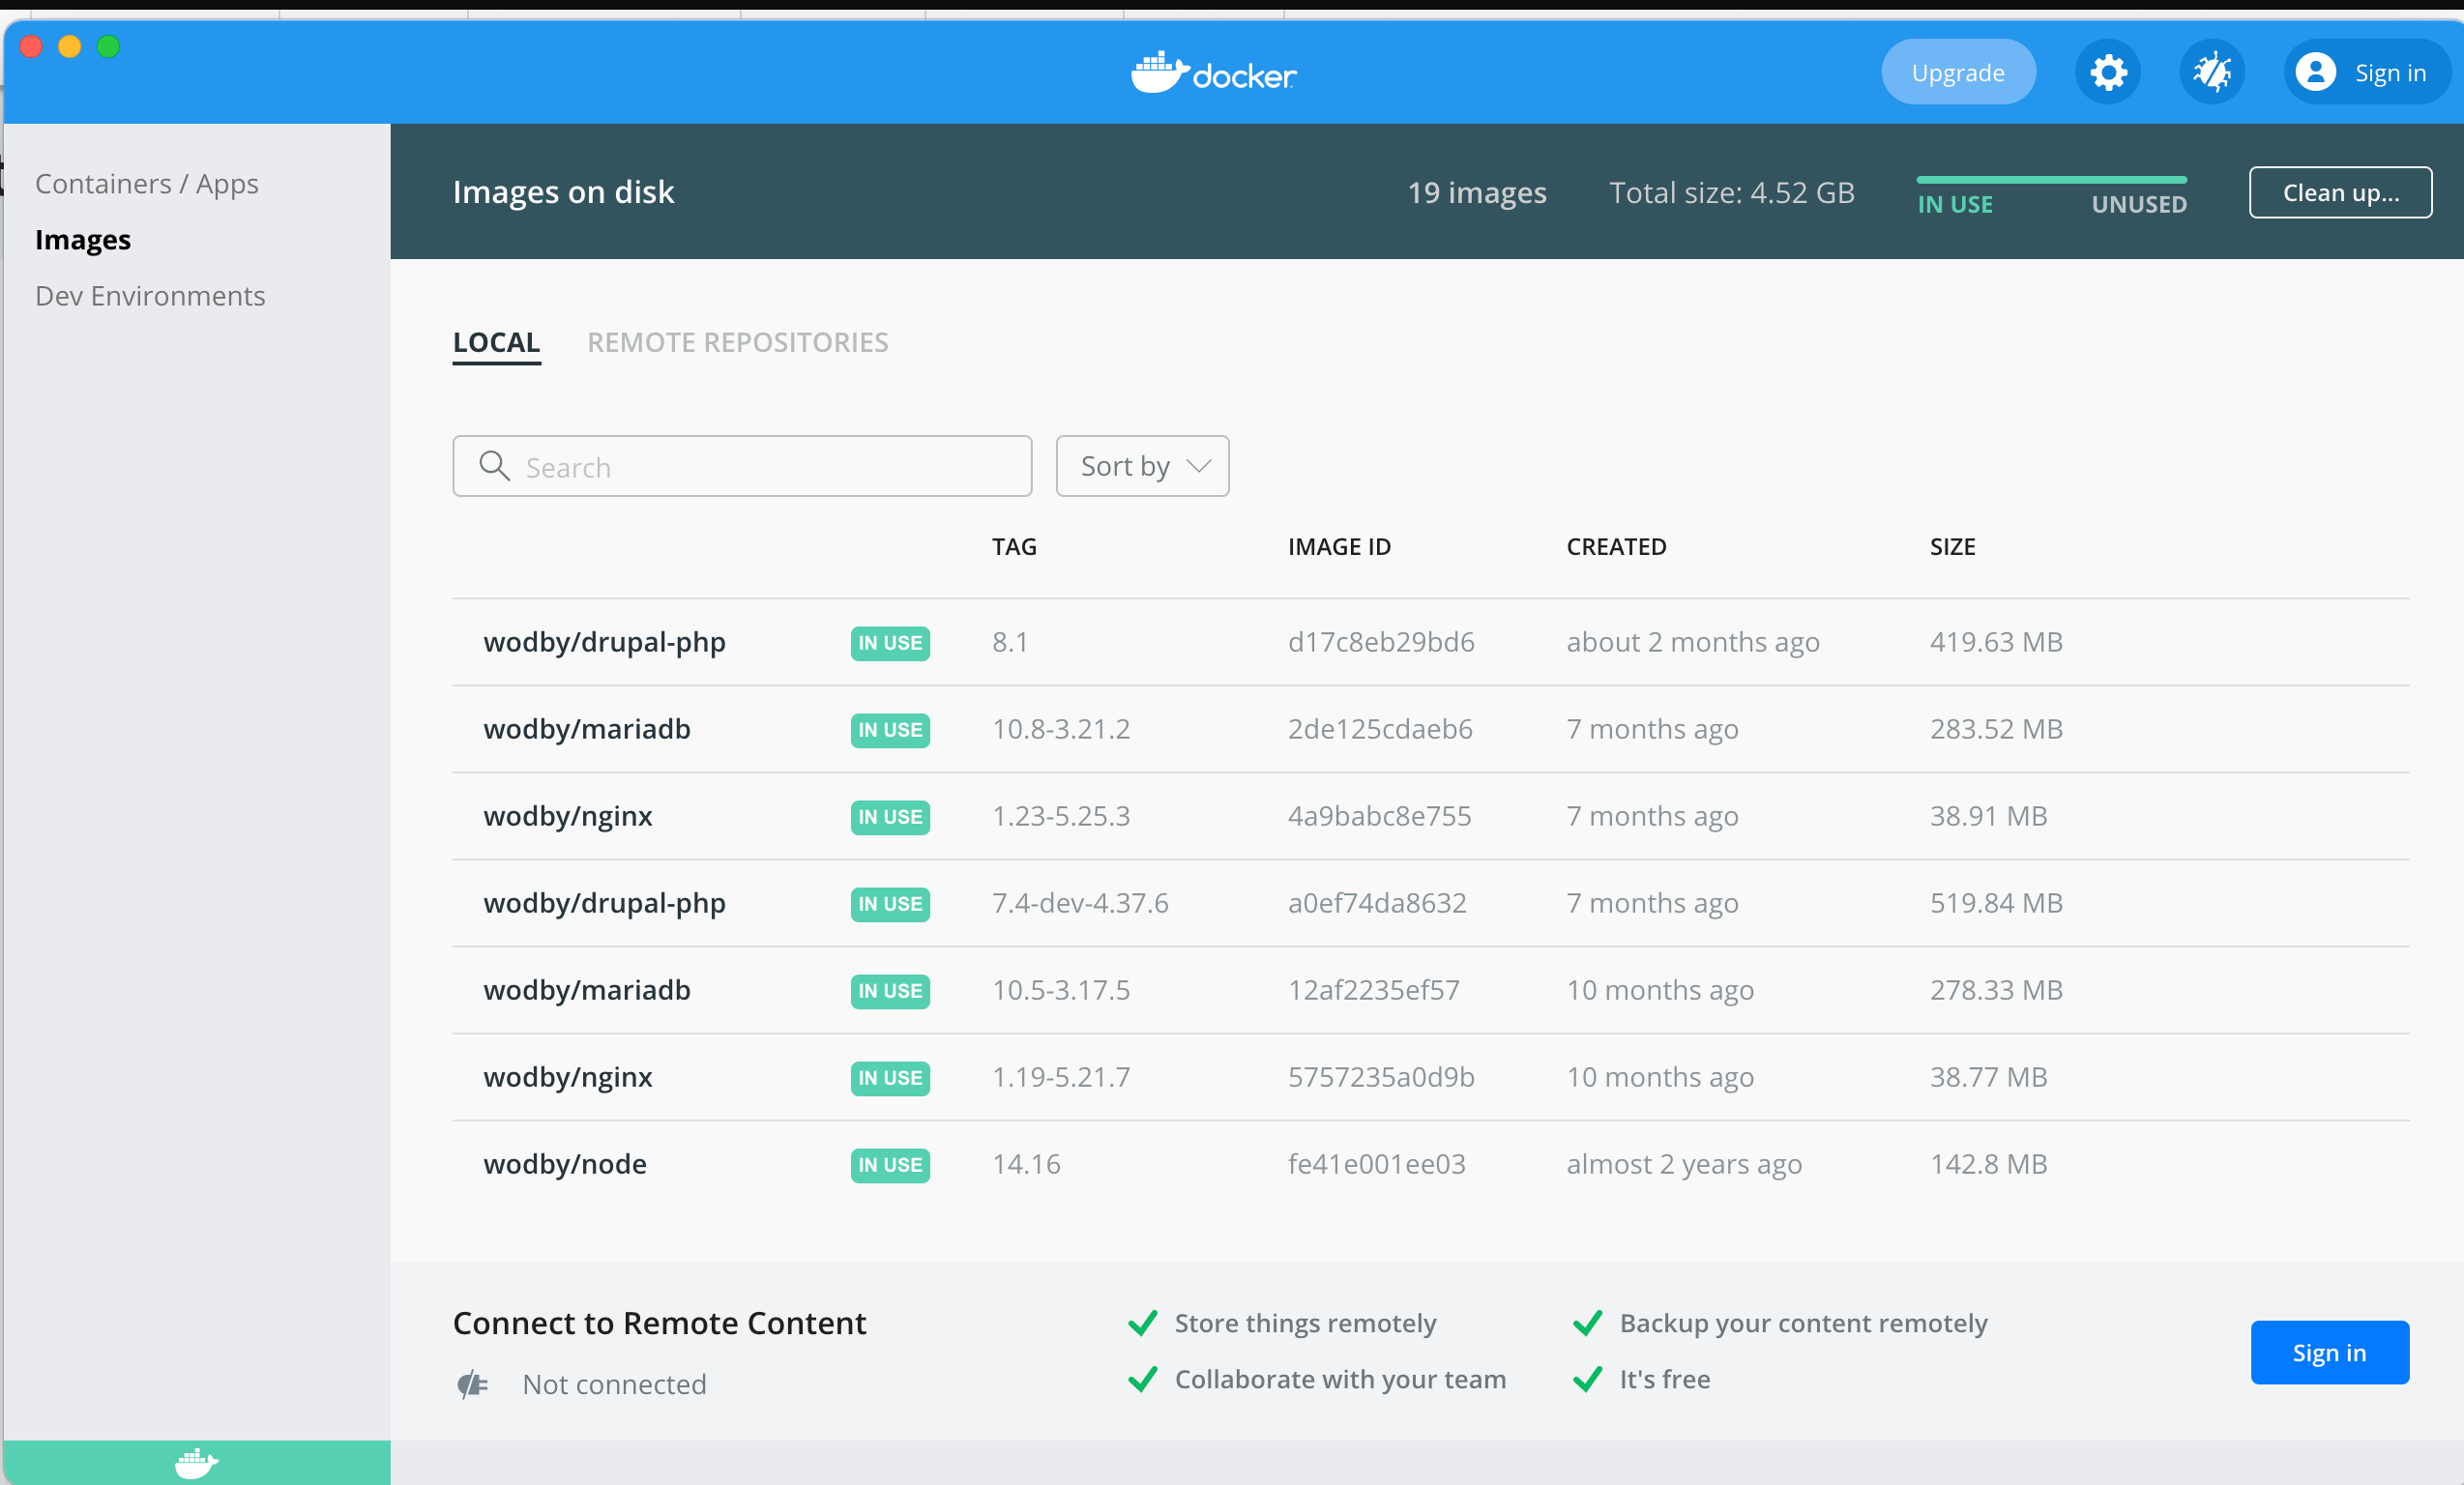Click the user avatar icon in header
The height and width of the screenshot is (1485, 2464).
2315,72
